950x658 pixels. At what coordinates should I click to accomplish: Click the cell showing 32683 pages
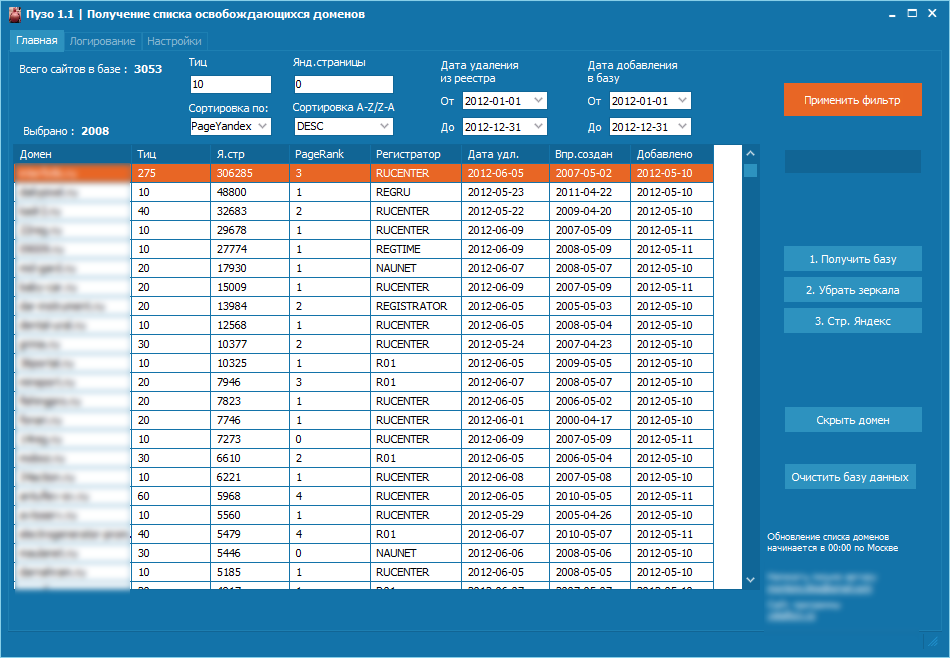click(250, 211)
